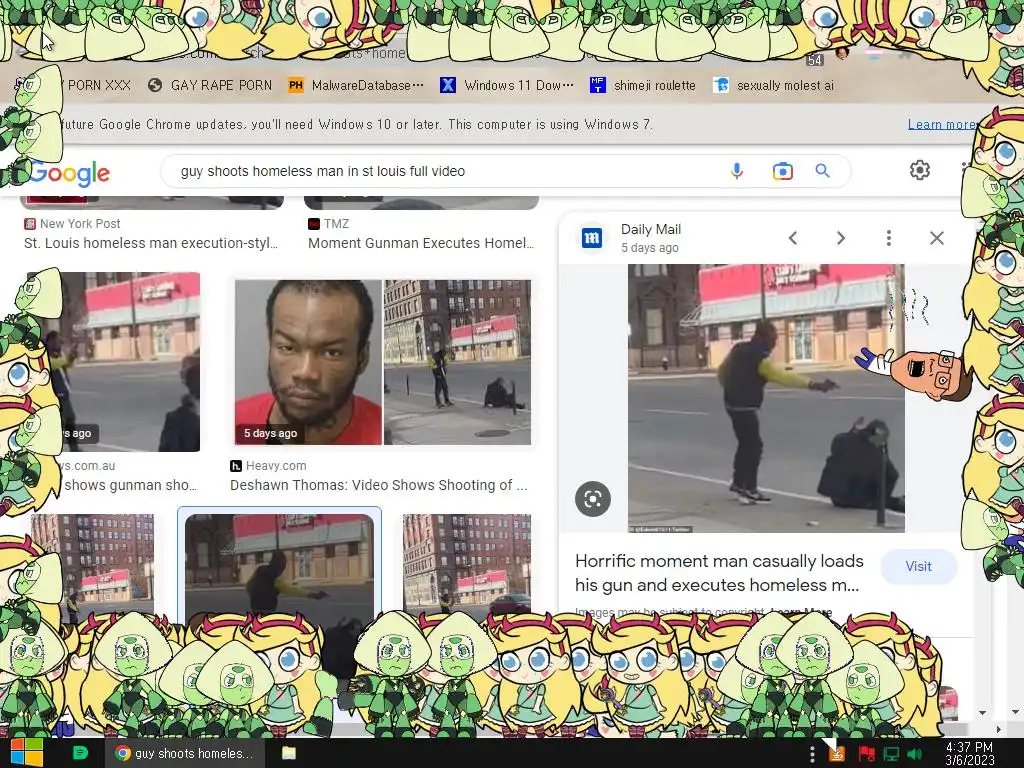
Task: Open Google Lens search by image icon
Action: pos(782,171)
